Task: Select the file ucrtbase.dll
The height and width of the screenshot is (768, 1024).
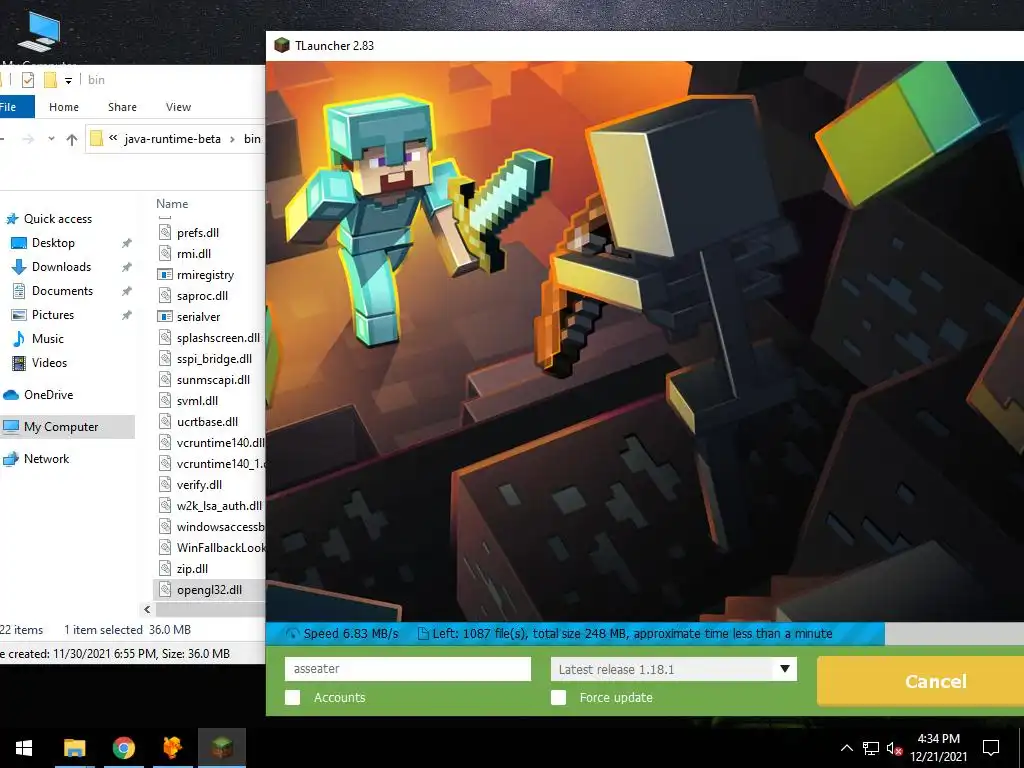Action: [207, 422]
